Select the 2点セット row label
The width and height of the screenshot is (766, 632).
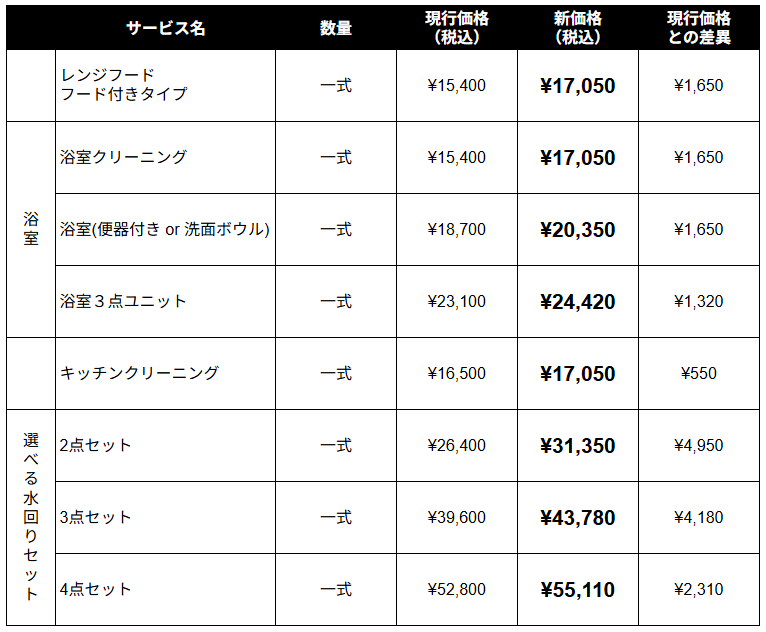pyautogui.click(x=96, y=445)
